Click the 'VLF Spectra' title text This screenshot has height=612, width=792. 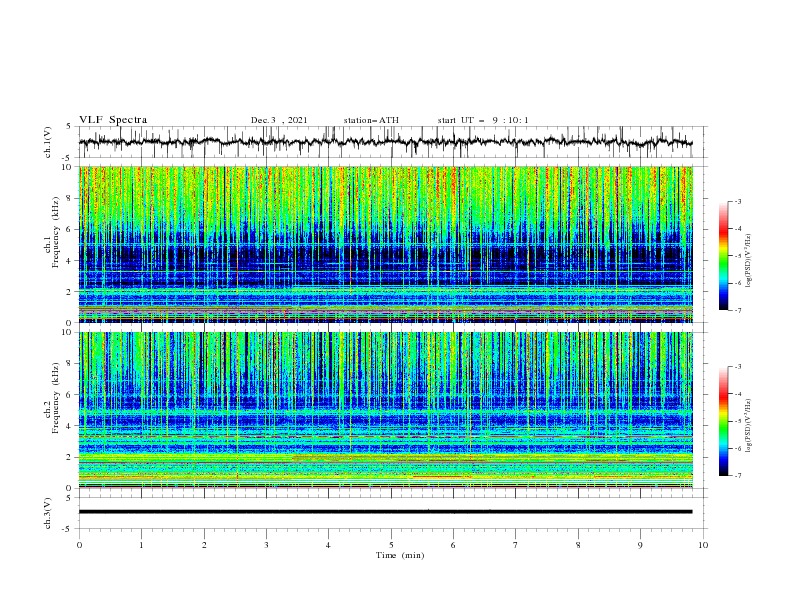click(x=113, y=120)
